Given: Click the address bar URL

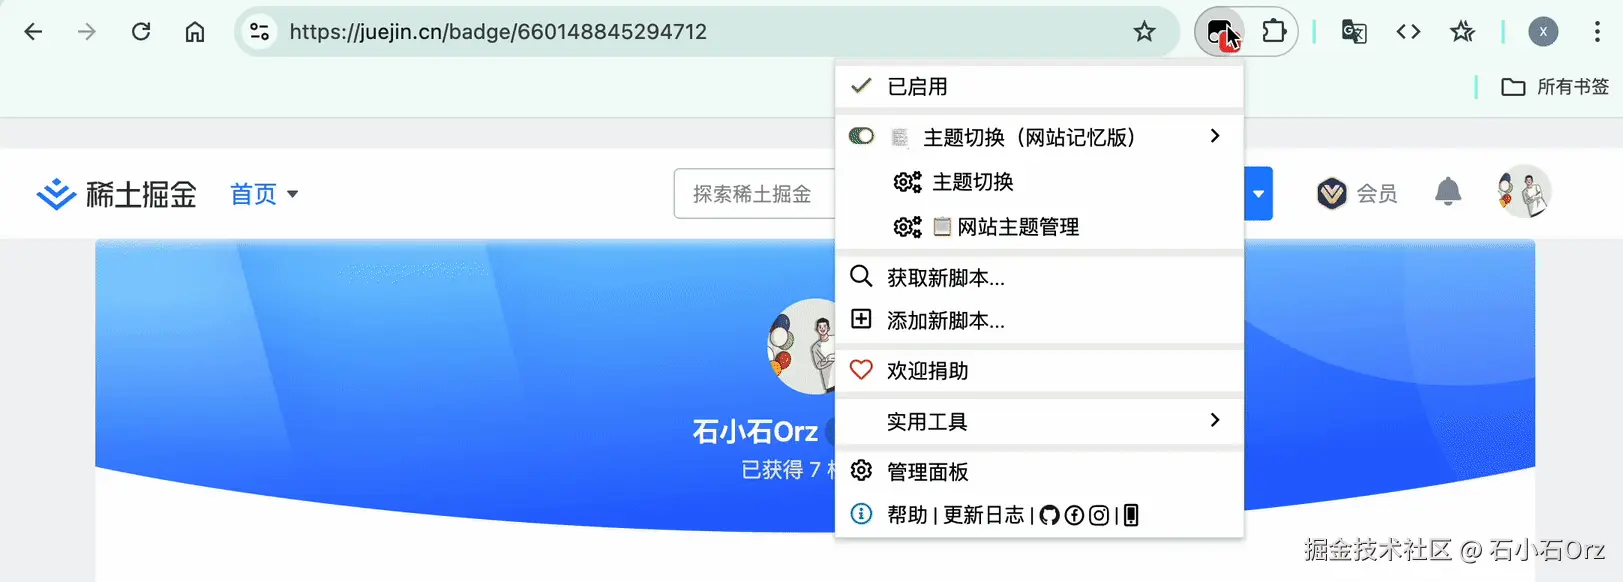Looking at the screenshot, I should point(498,32).
